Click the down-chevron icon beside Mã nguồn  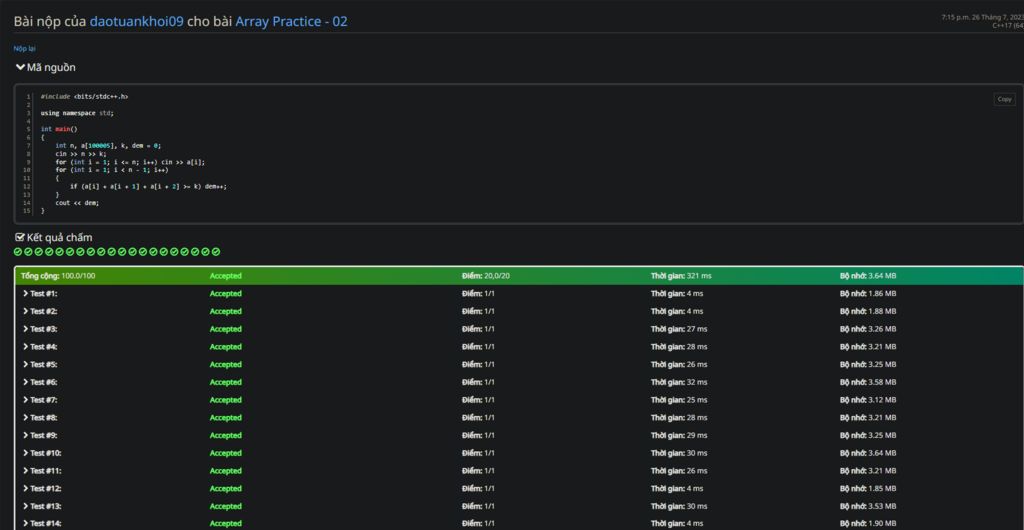point(20,67)
